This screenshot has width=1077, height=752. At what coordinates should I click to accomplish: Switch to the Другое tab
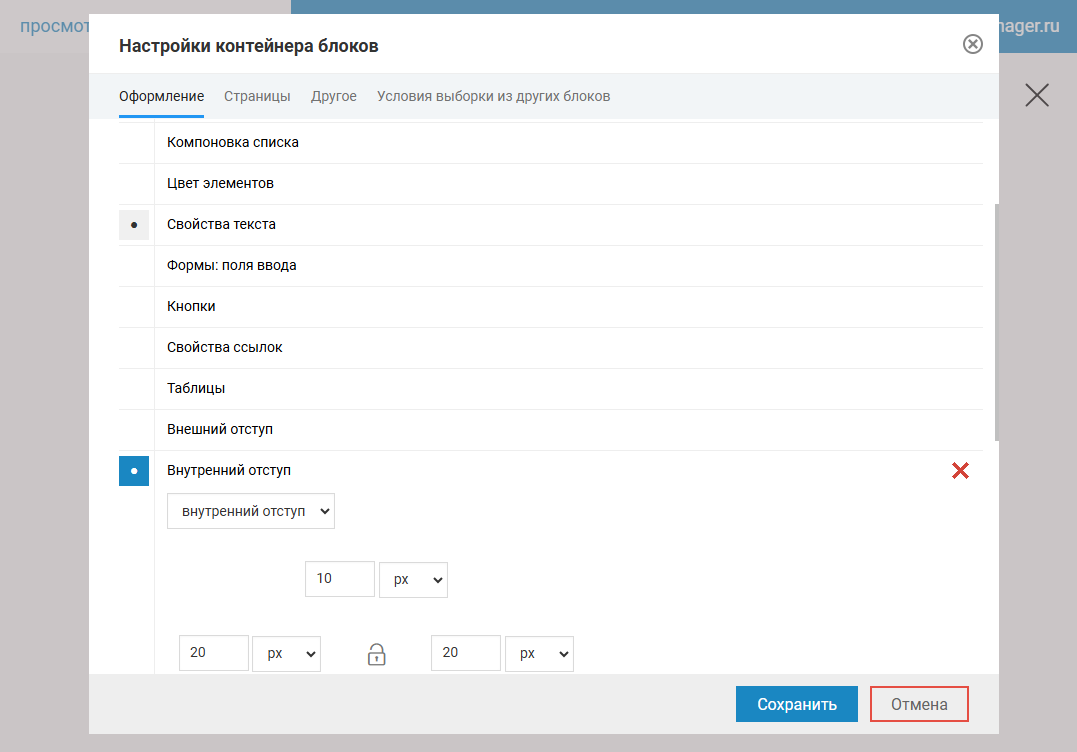[x=333, y=97]
